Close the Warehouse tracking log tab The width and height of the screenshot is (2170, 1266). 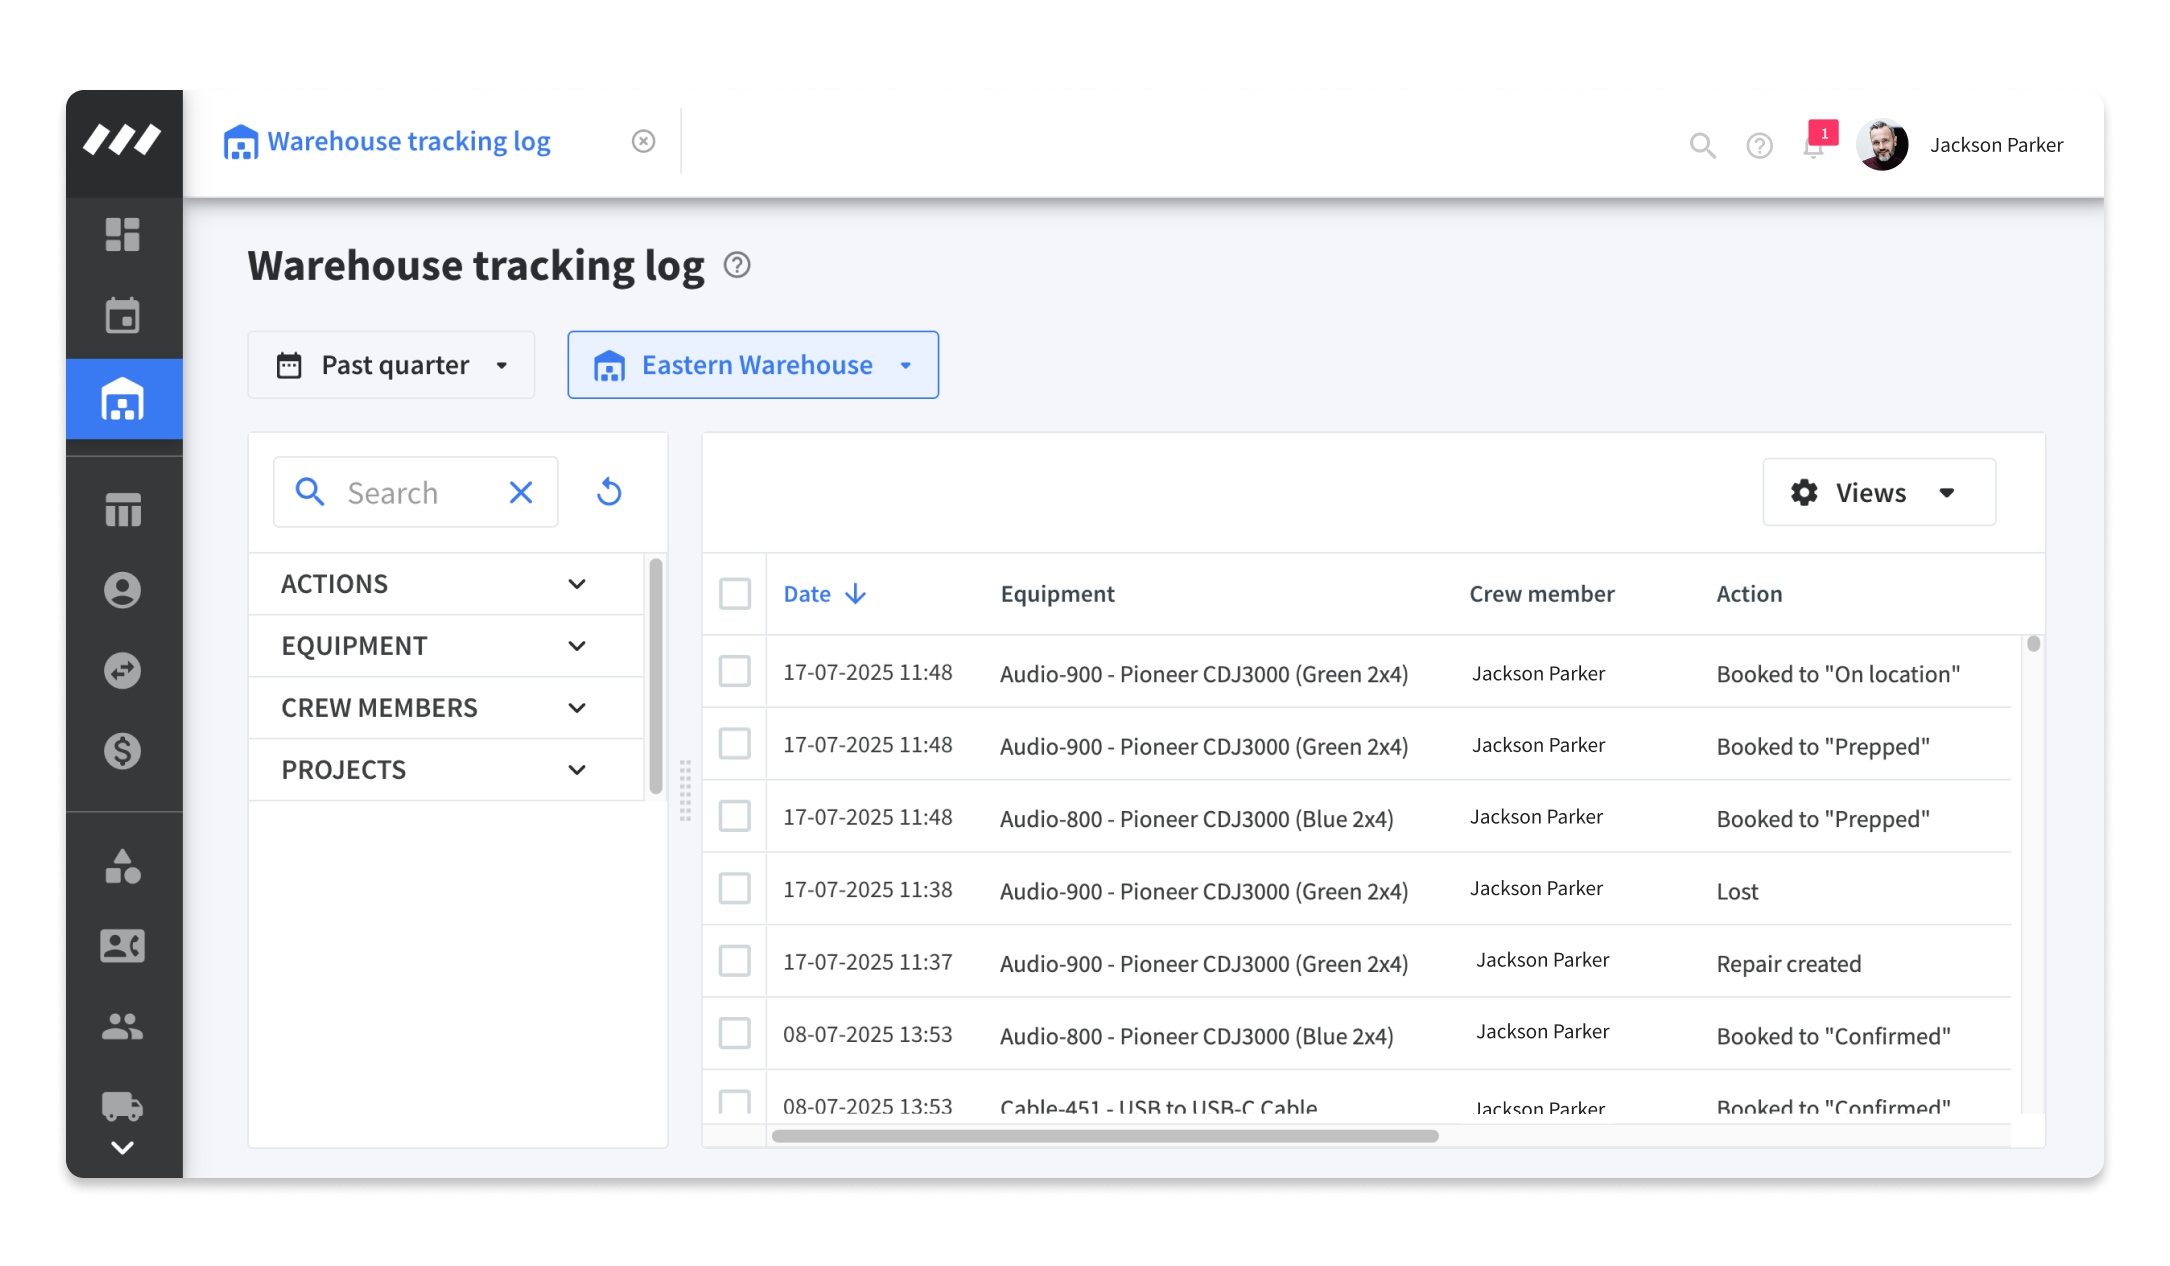[x=644, y=141]
